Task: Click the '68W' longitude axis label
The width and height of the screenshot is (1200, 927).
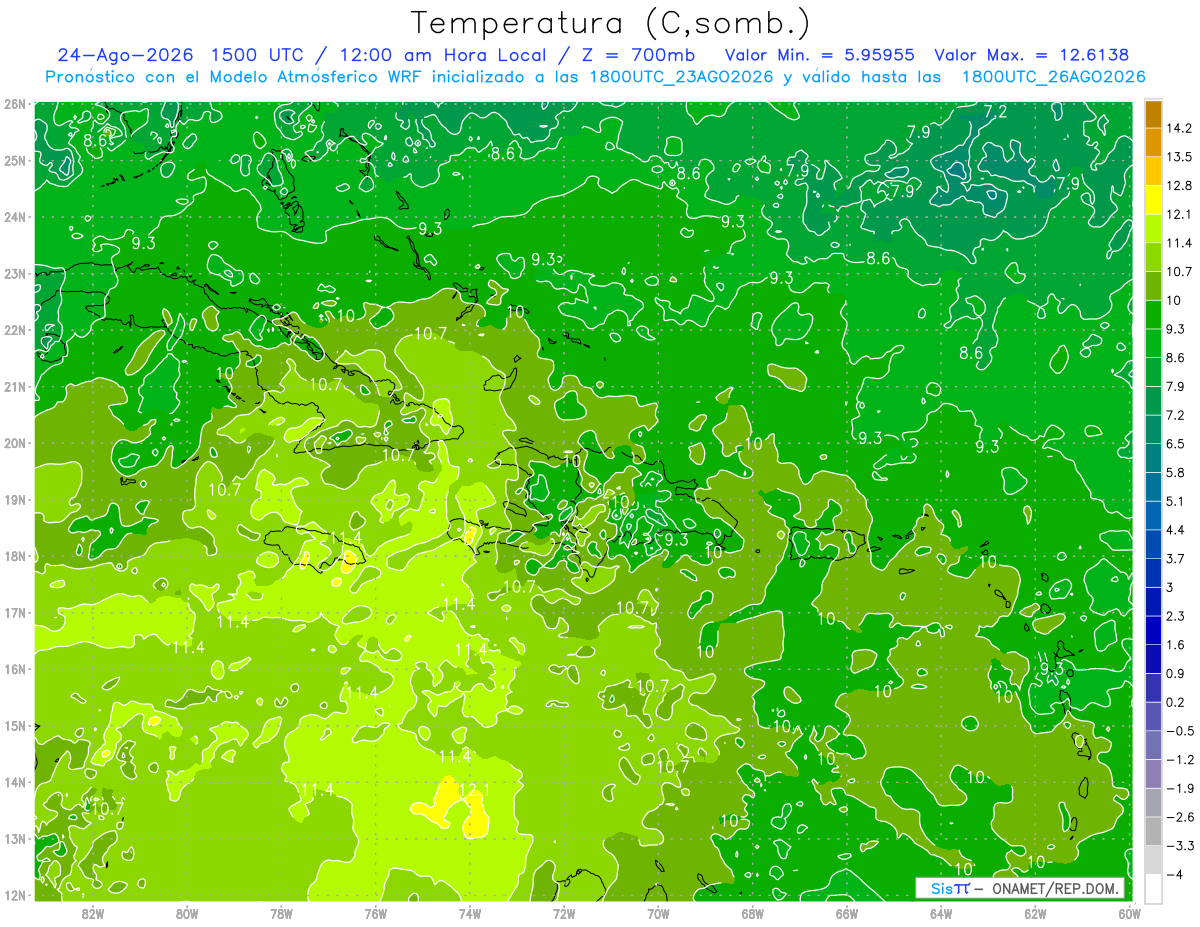Action: (753, 913)
